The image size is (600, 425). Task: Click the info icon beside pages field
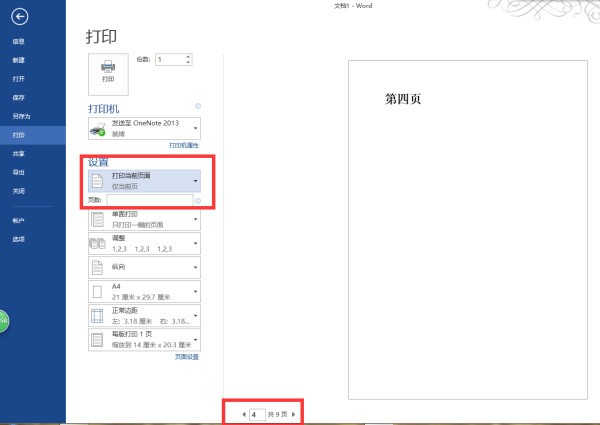198,201
